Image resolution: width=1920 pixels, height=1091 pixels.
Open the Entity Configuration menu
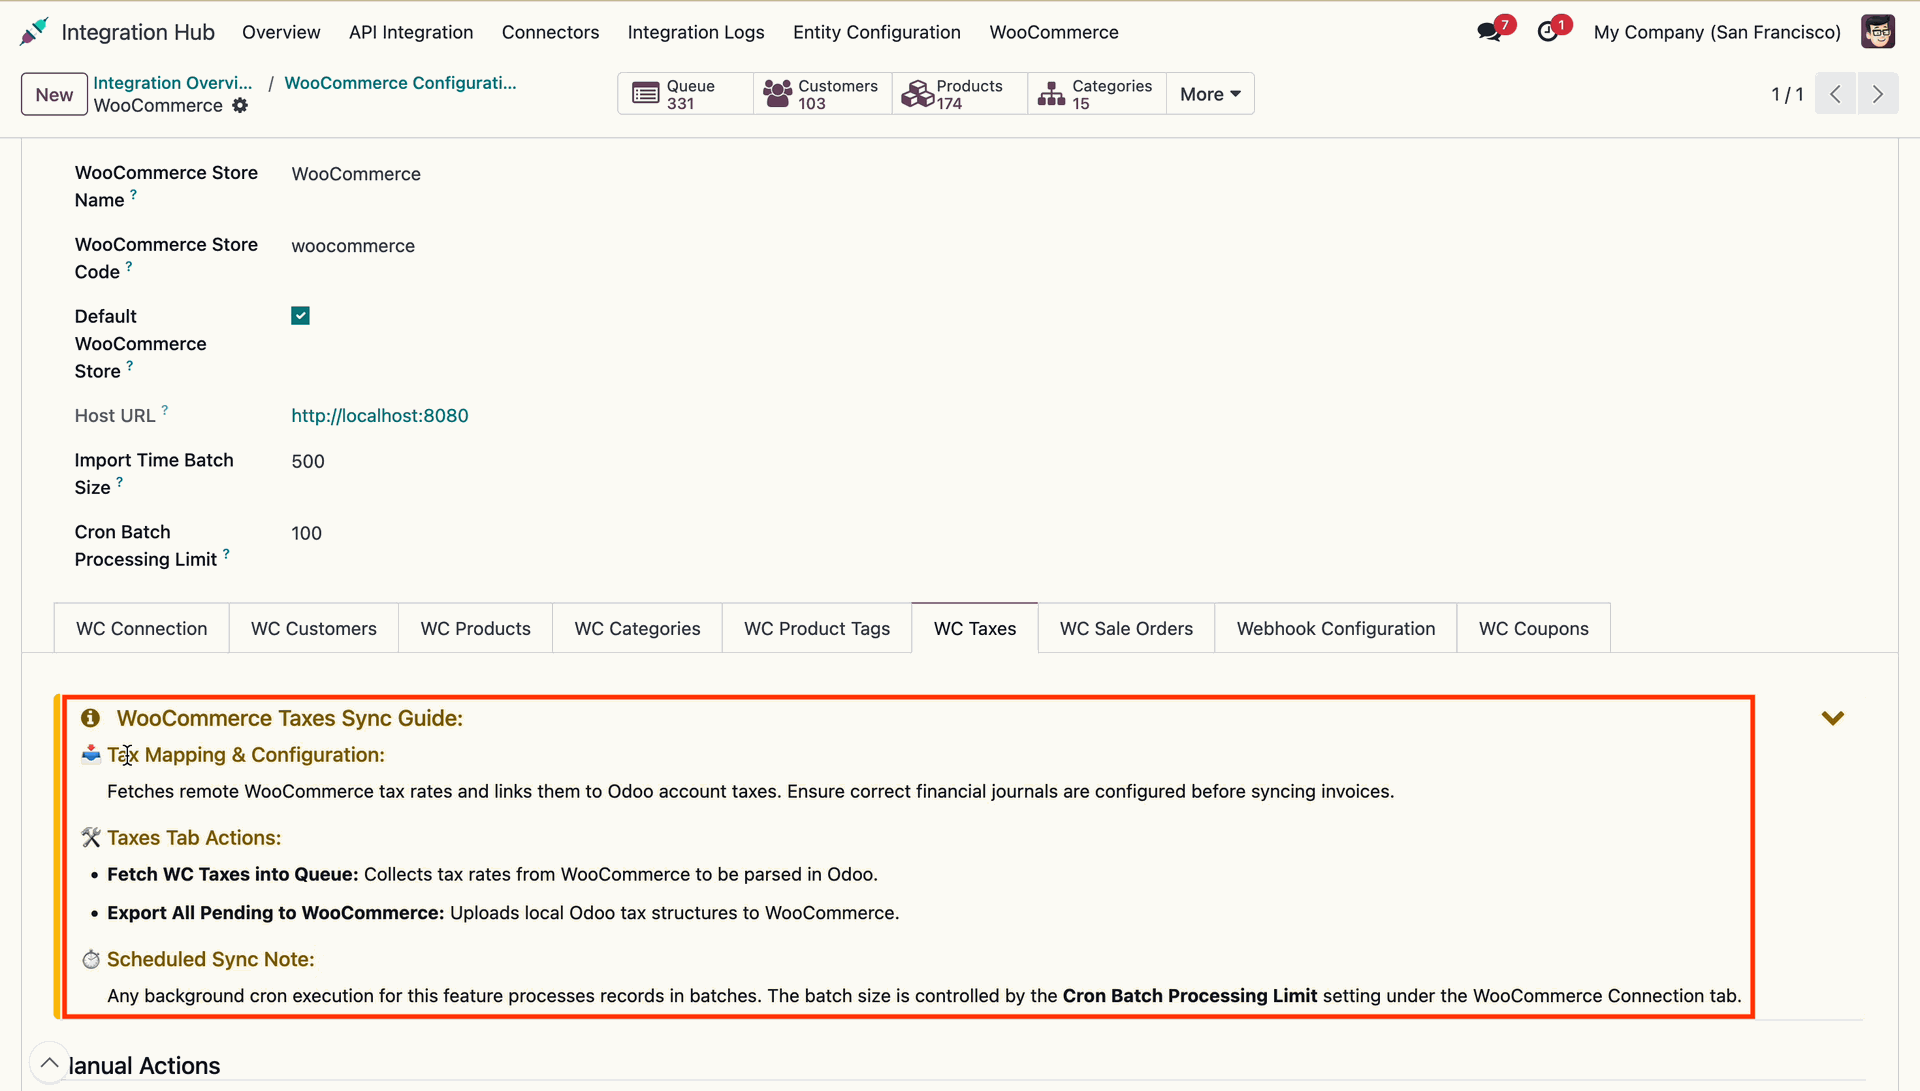click(877, 32)
